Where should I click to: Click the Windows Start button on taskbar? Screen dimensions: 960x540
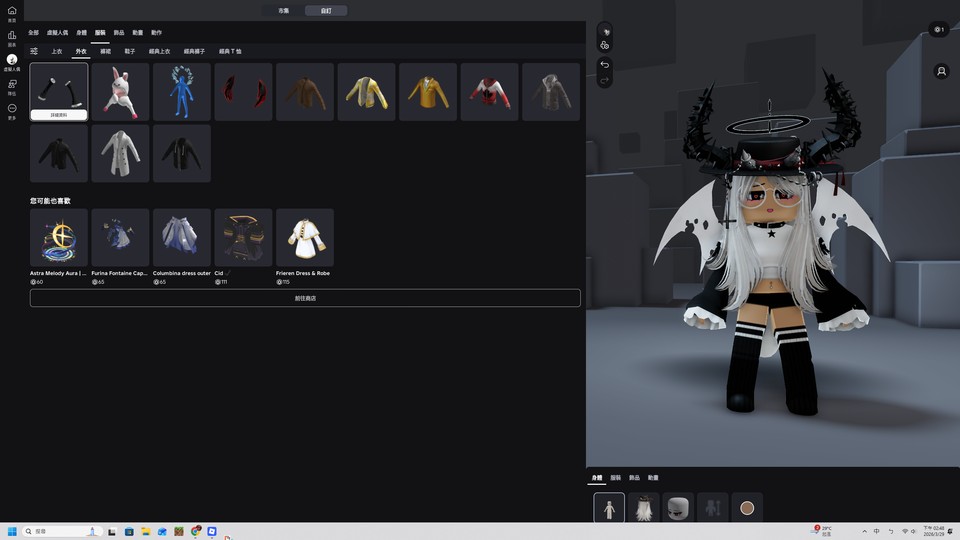13,531
